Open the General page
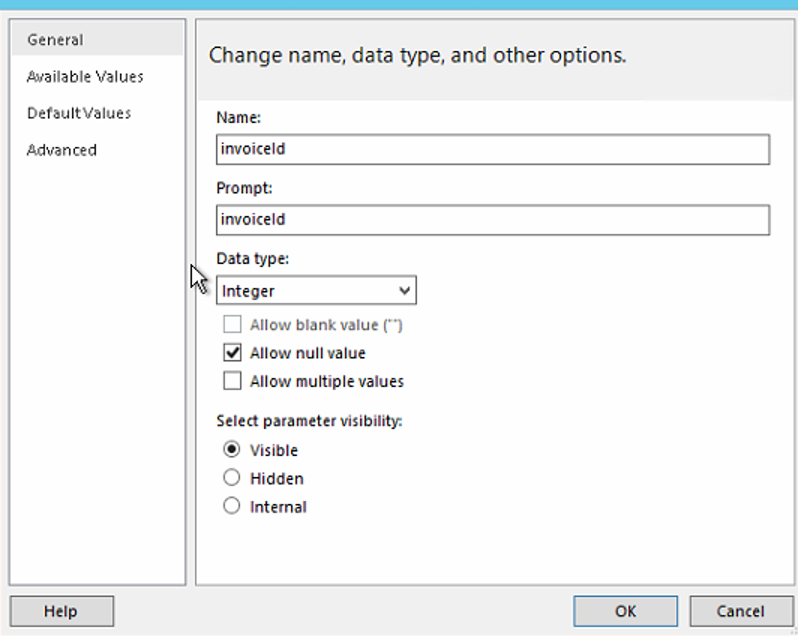The image size is (798, 636). pyautogui.click(x=55, y=40)
